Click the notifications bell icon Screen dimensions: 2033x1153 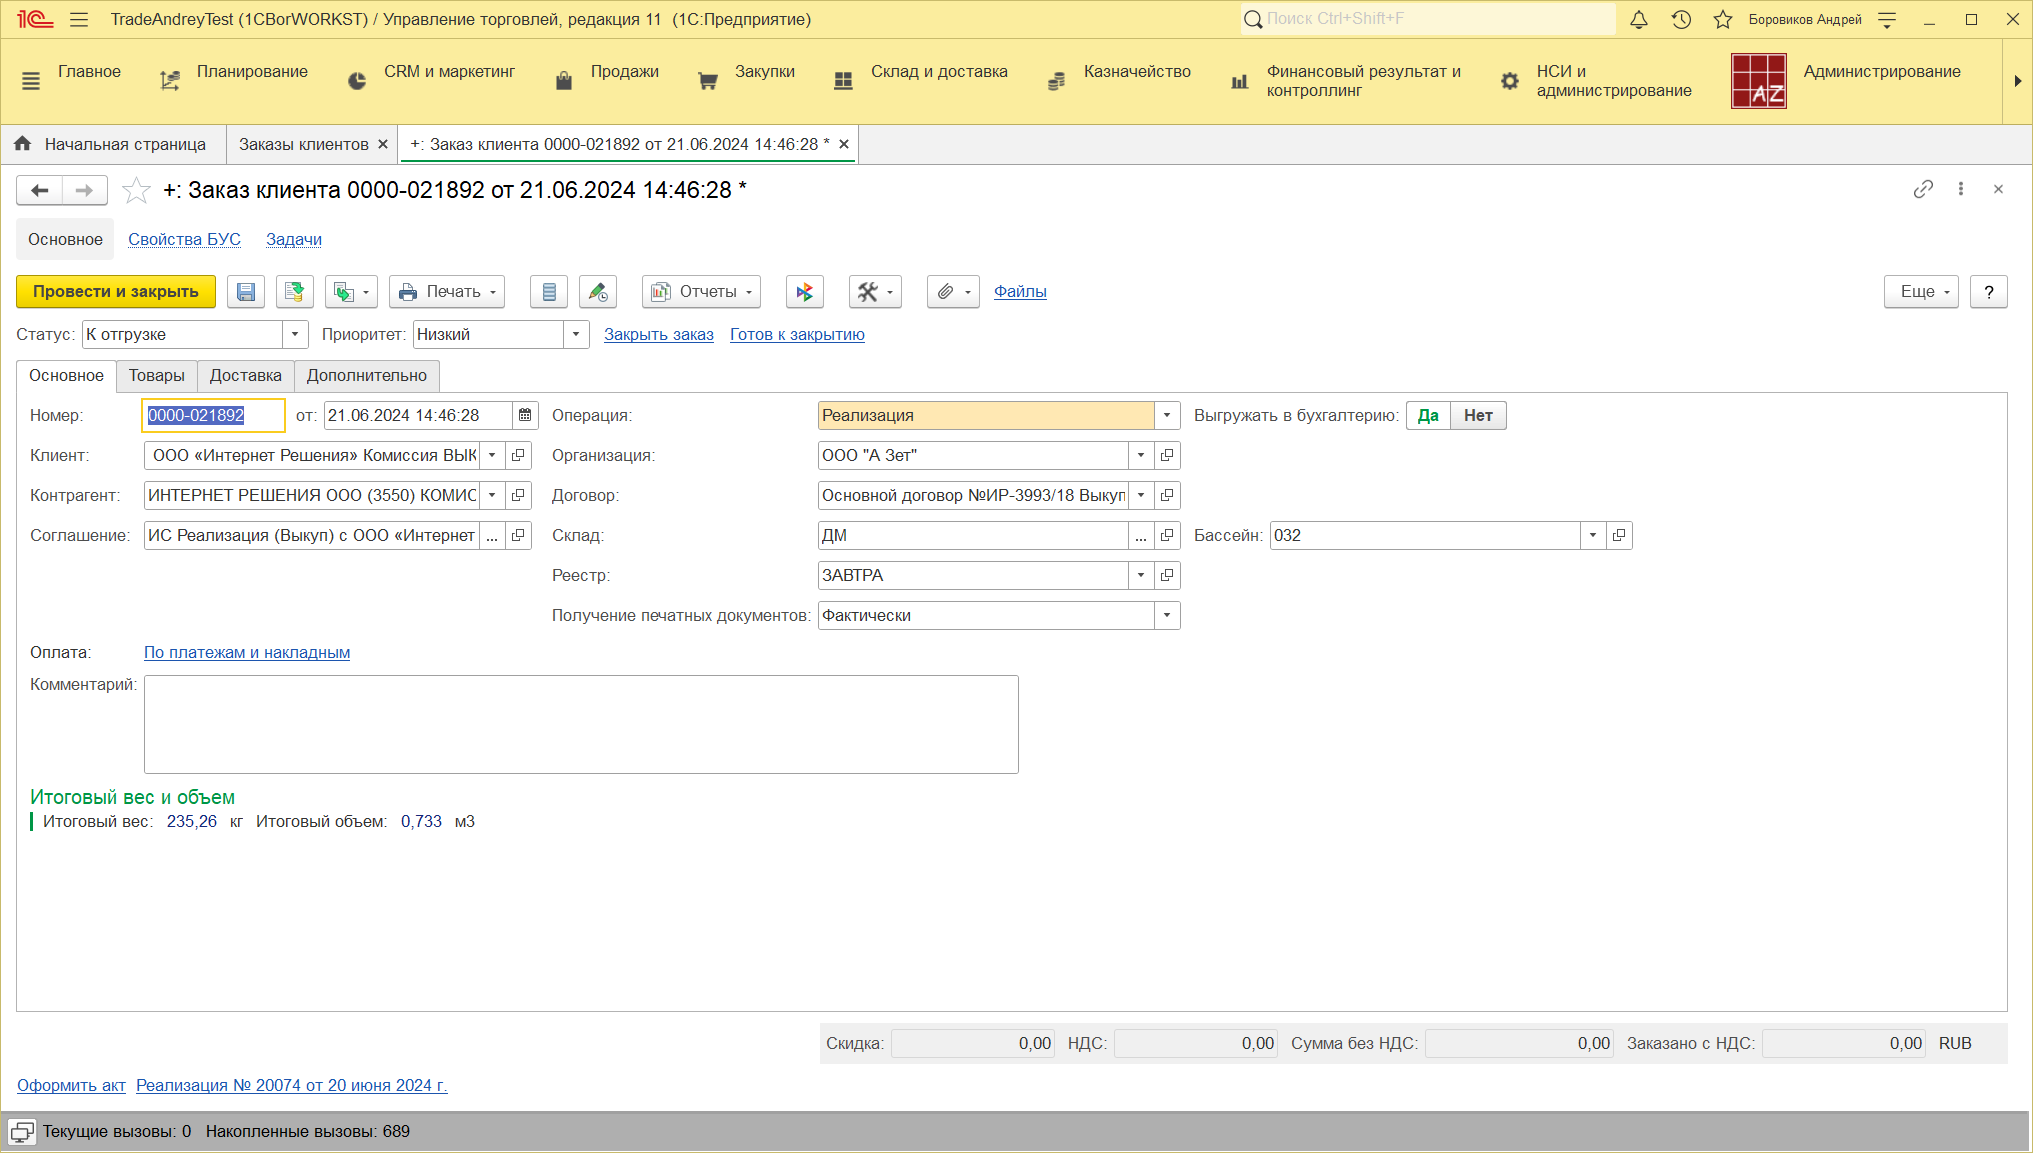coord(1638,20)
